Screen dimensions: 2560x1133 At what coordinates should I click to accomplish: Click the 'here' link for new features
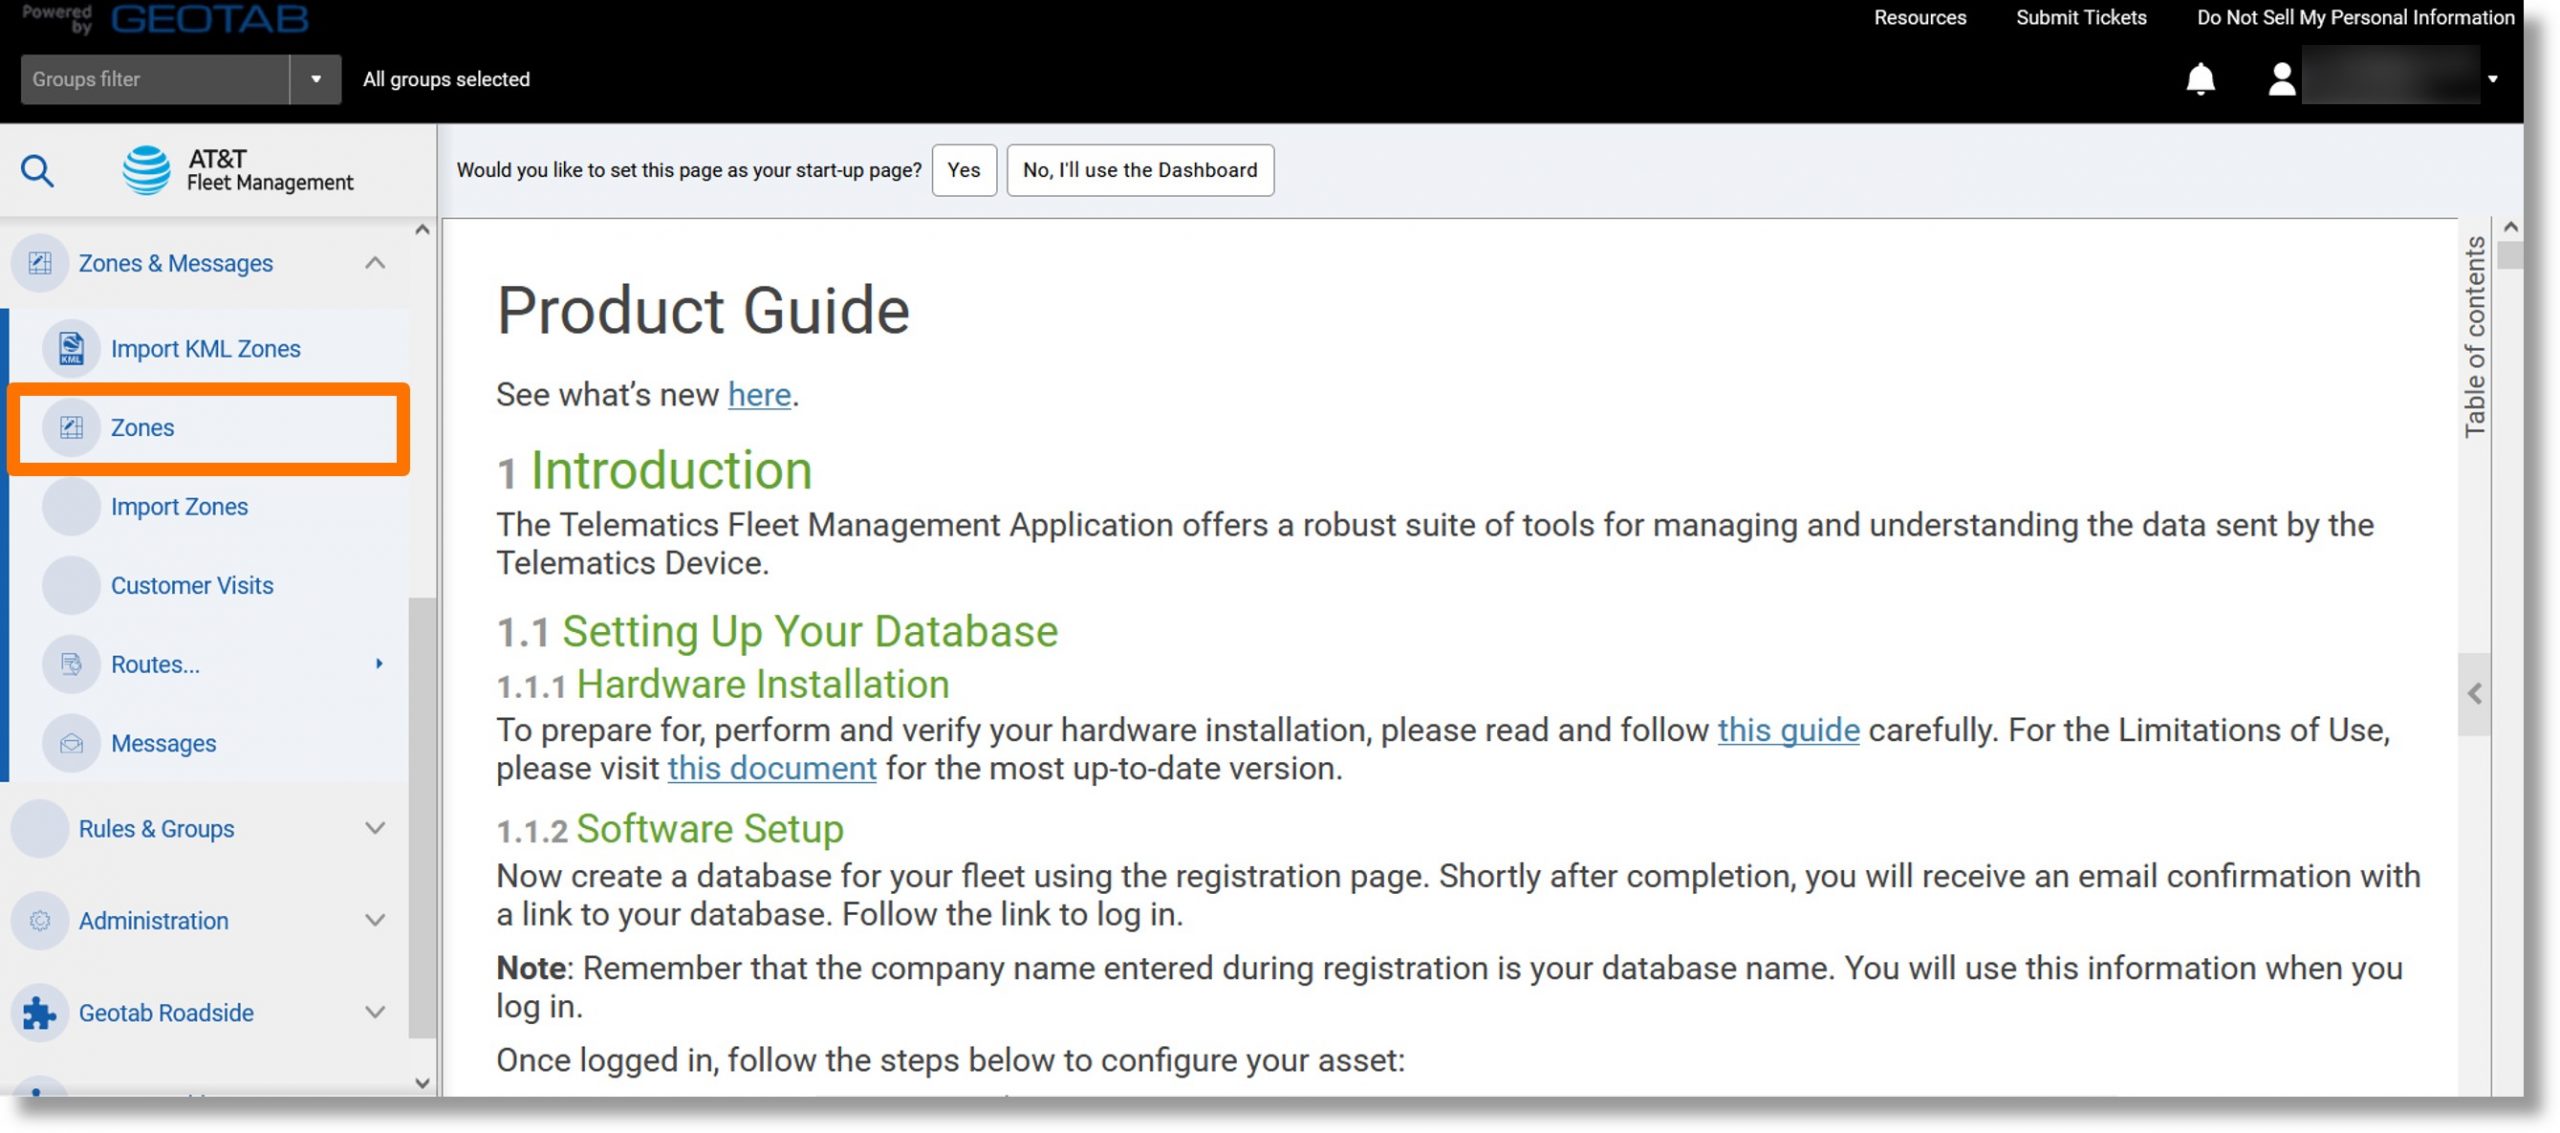pos(759,393)
